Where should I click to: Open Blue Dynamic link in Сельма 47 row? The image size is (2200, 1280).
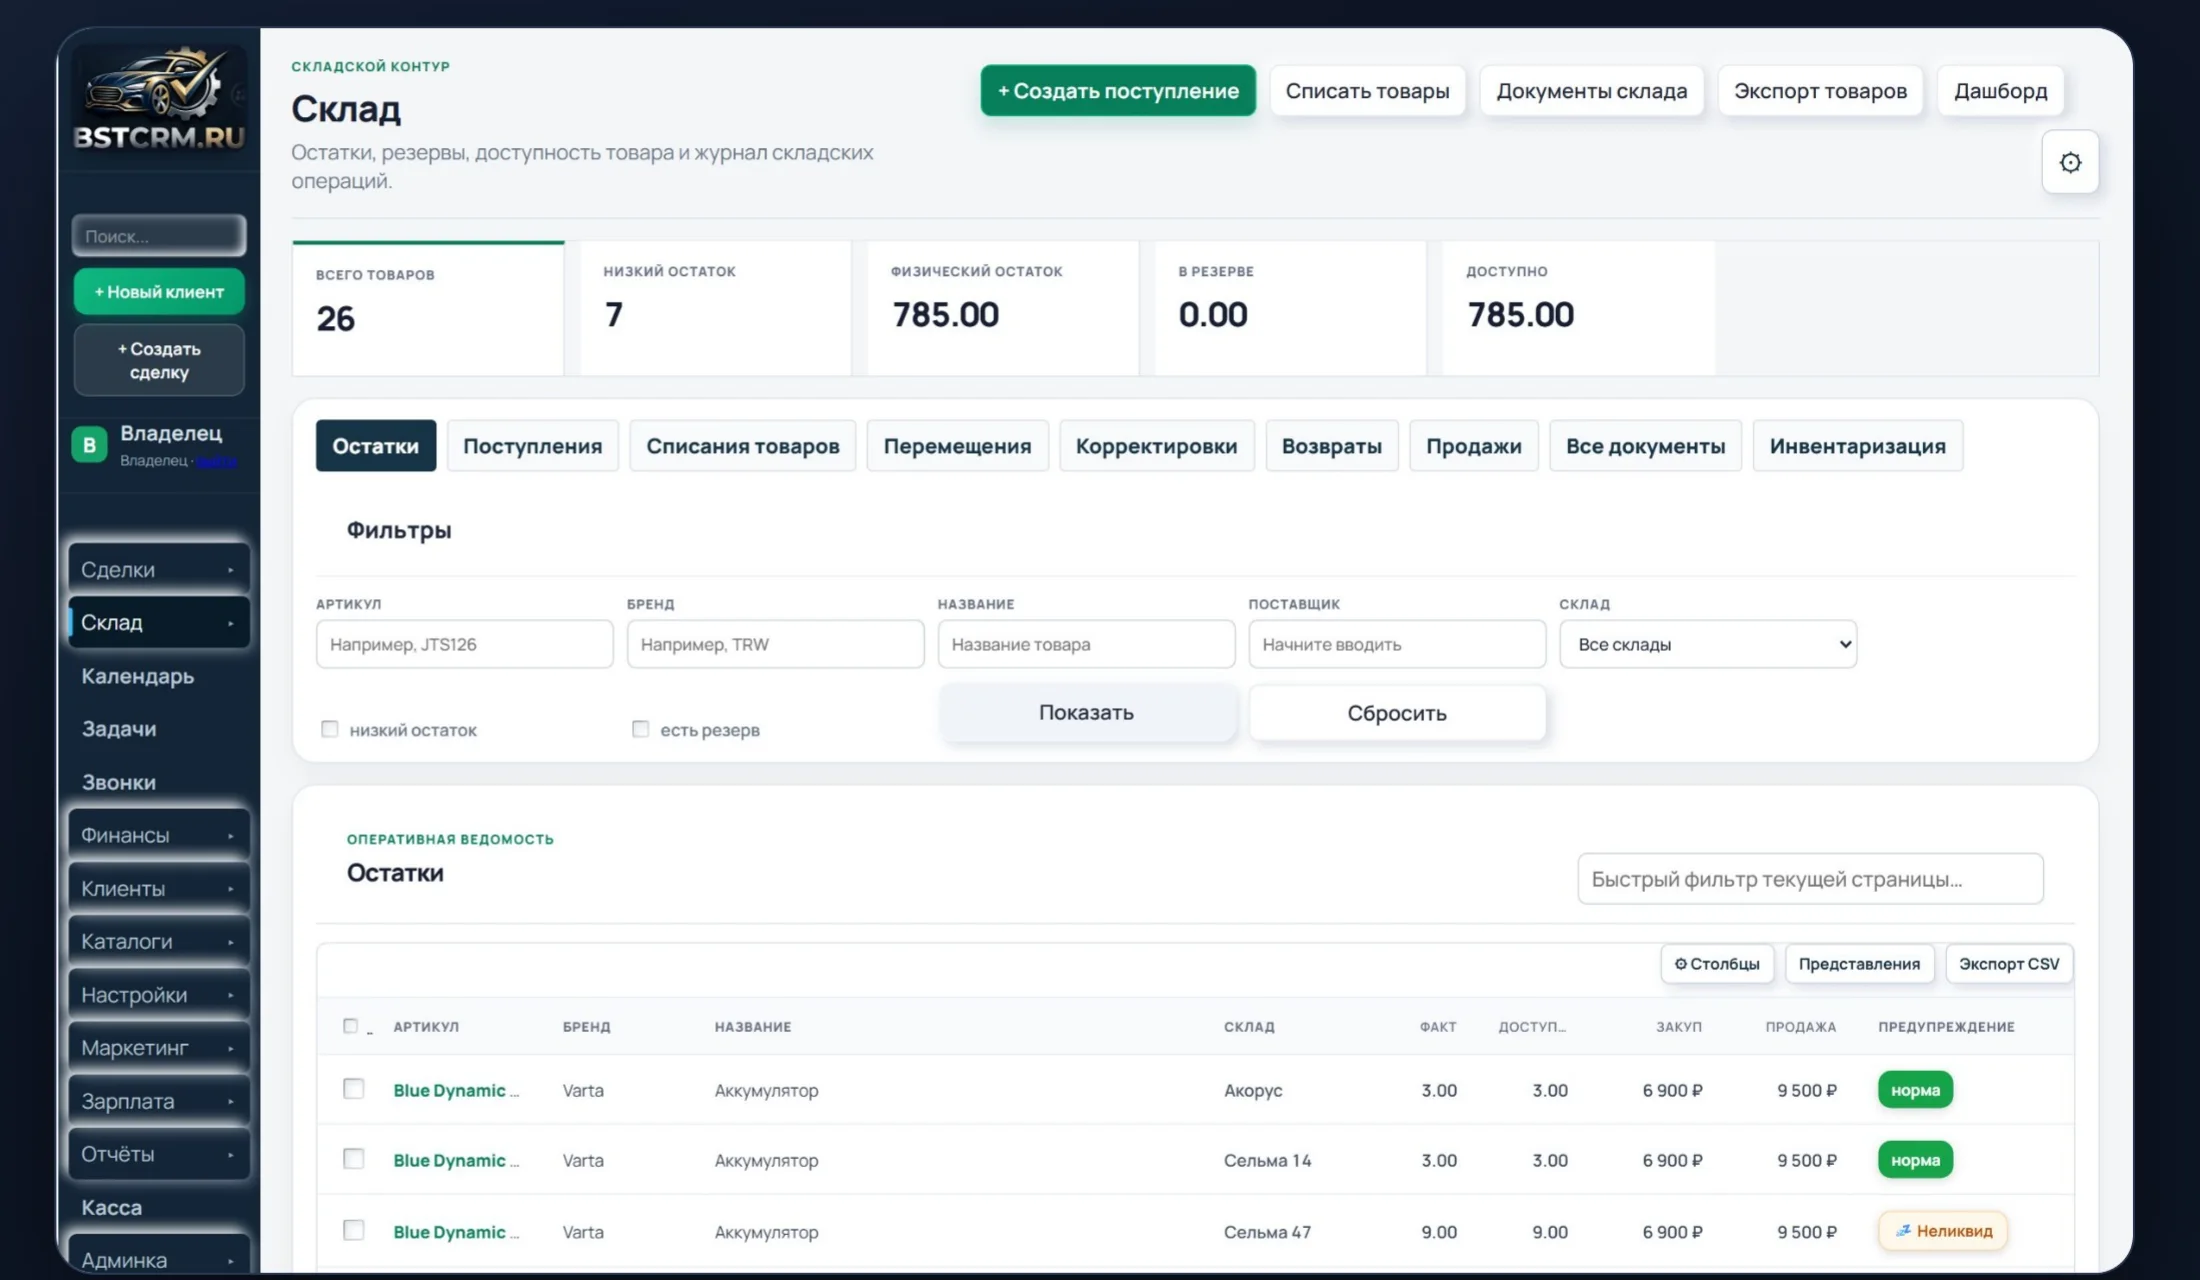click(x=456, y=1232)
